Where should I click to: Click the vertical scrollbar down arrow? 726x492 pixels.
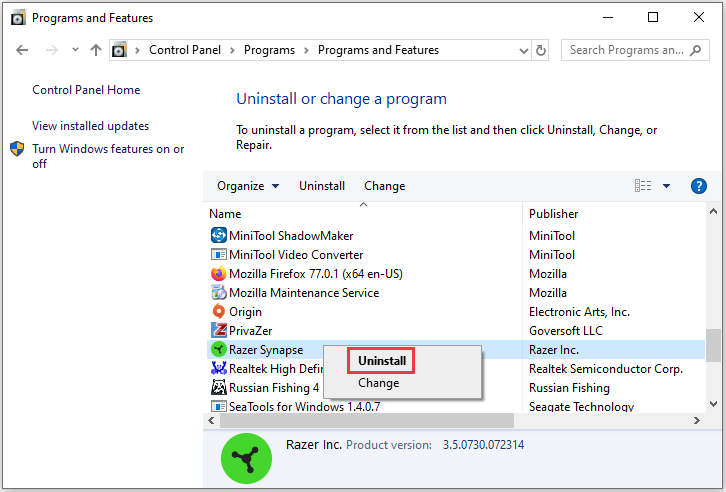click(x=713, y=404)
